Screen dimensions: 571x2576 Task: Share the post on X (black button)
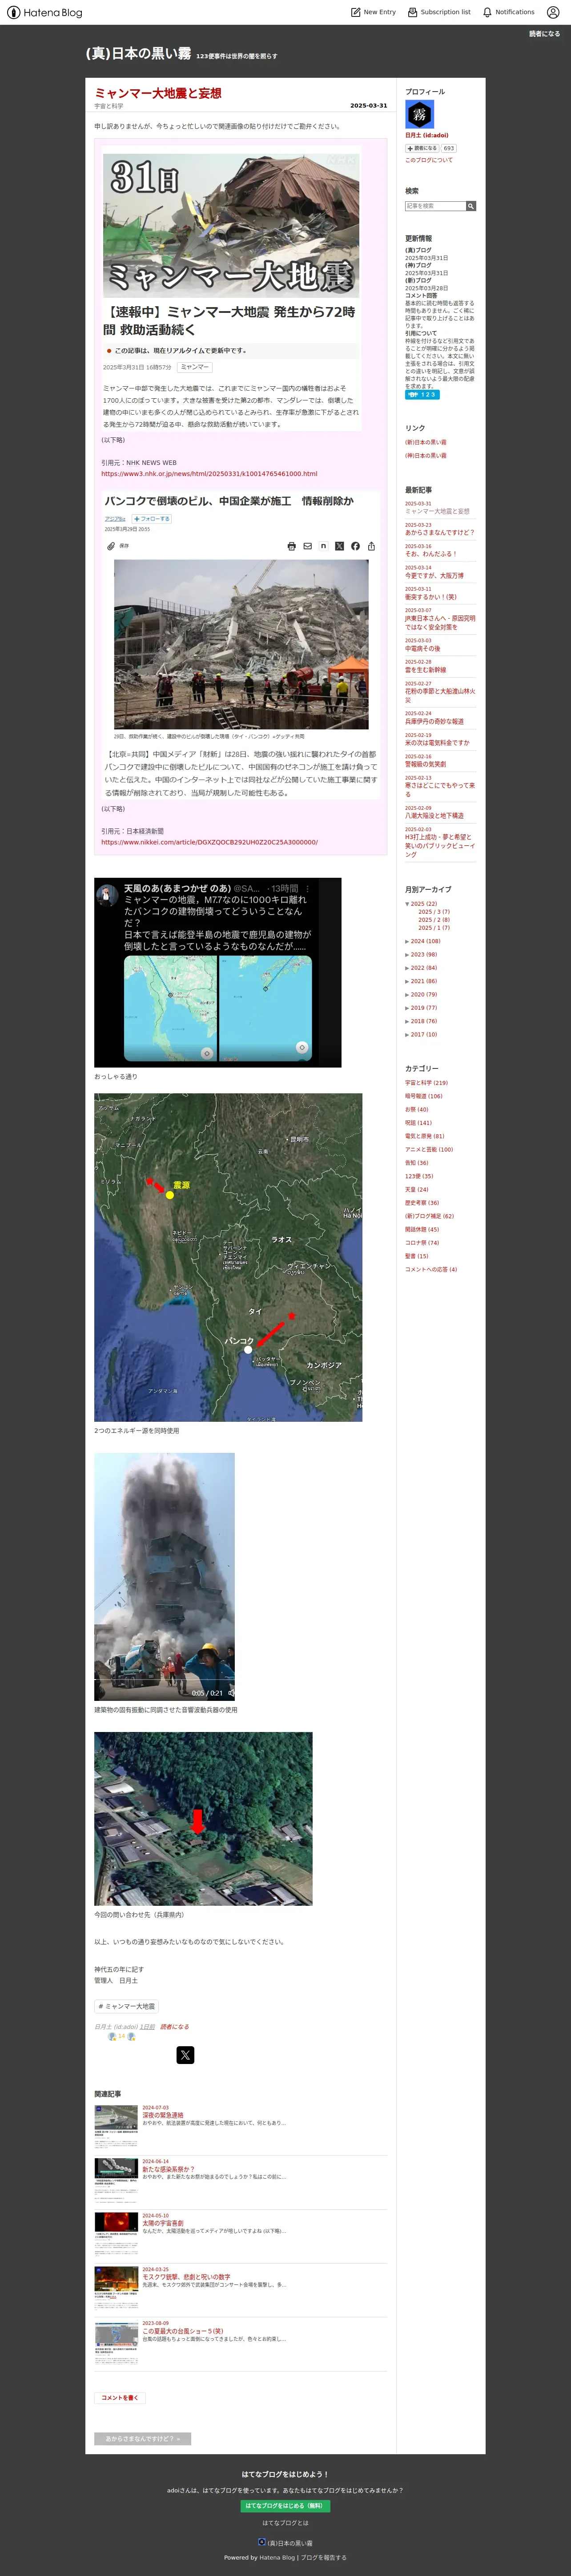coord(185,2055)
